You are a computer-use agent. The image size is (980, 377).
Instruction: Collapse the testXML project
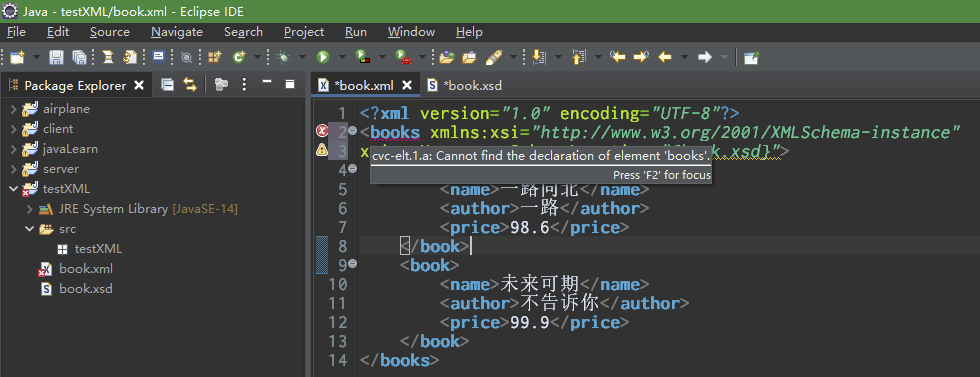(13, 189)
